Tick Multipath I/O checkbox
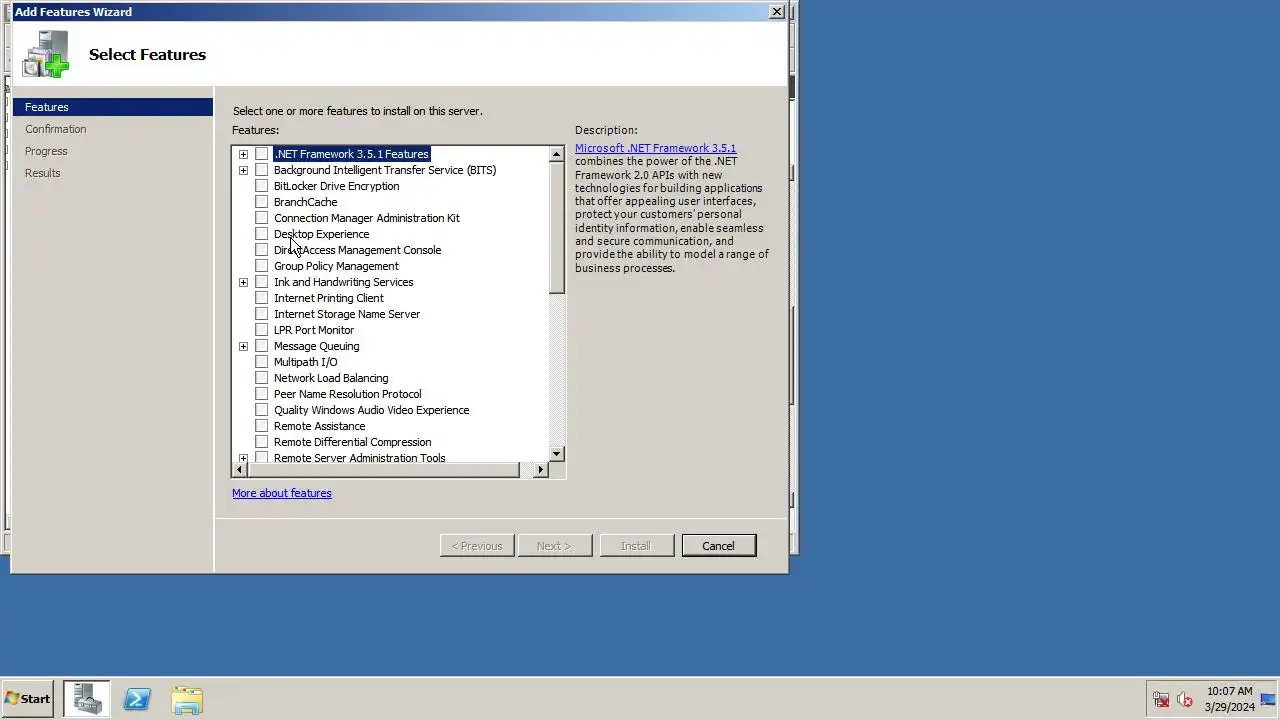The width and height of the screenshot is (1280, 720). (x=262, y=362)
